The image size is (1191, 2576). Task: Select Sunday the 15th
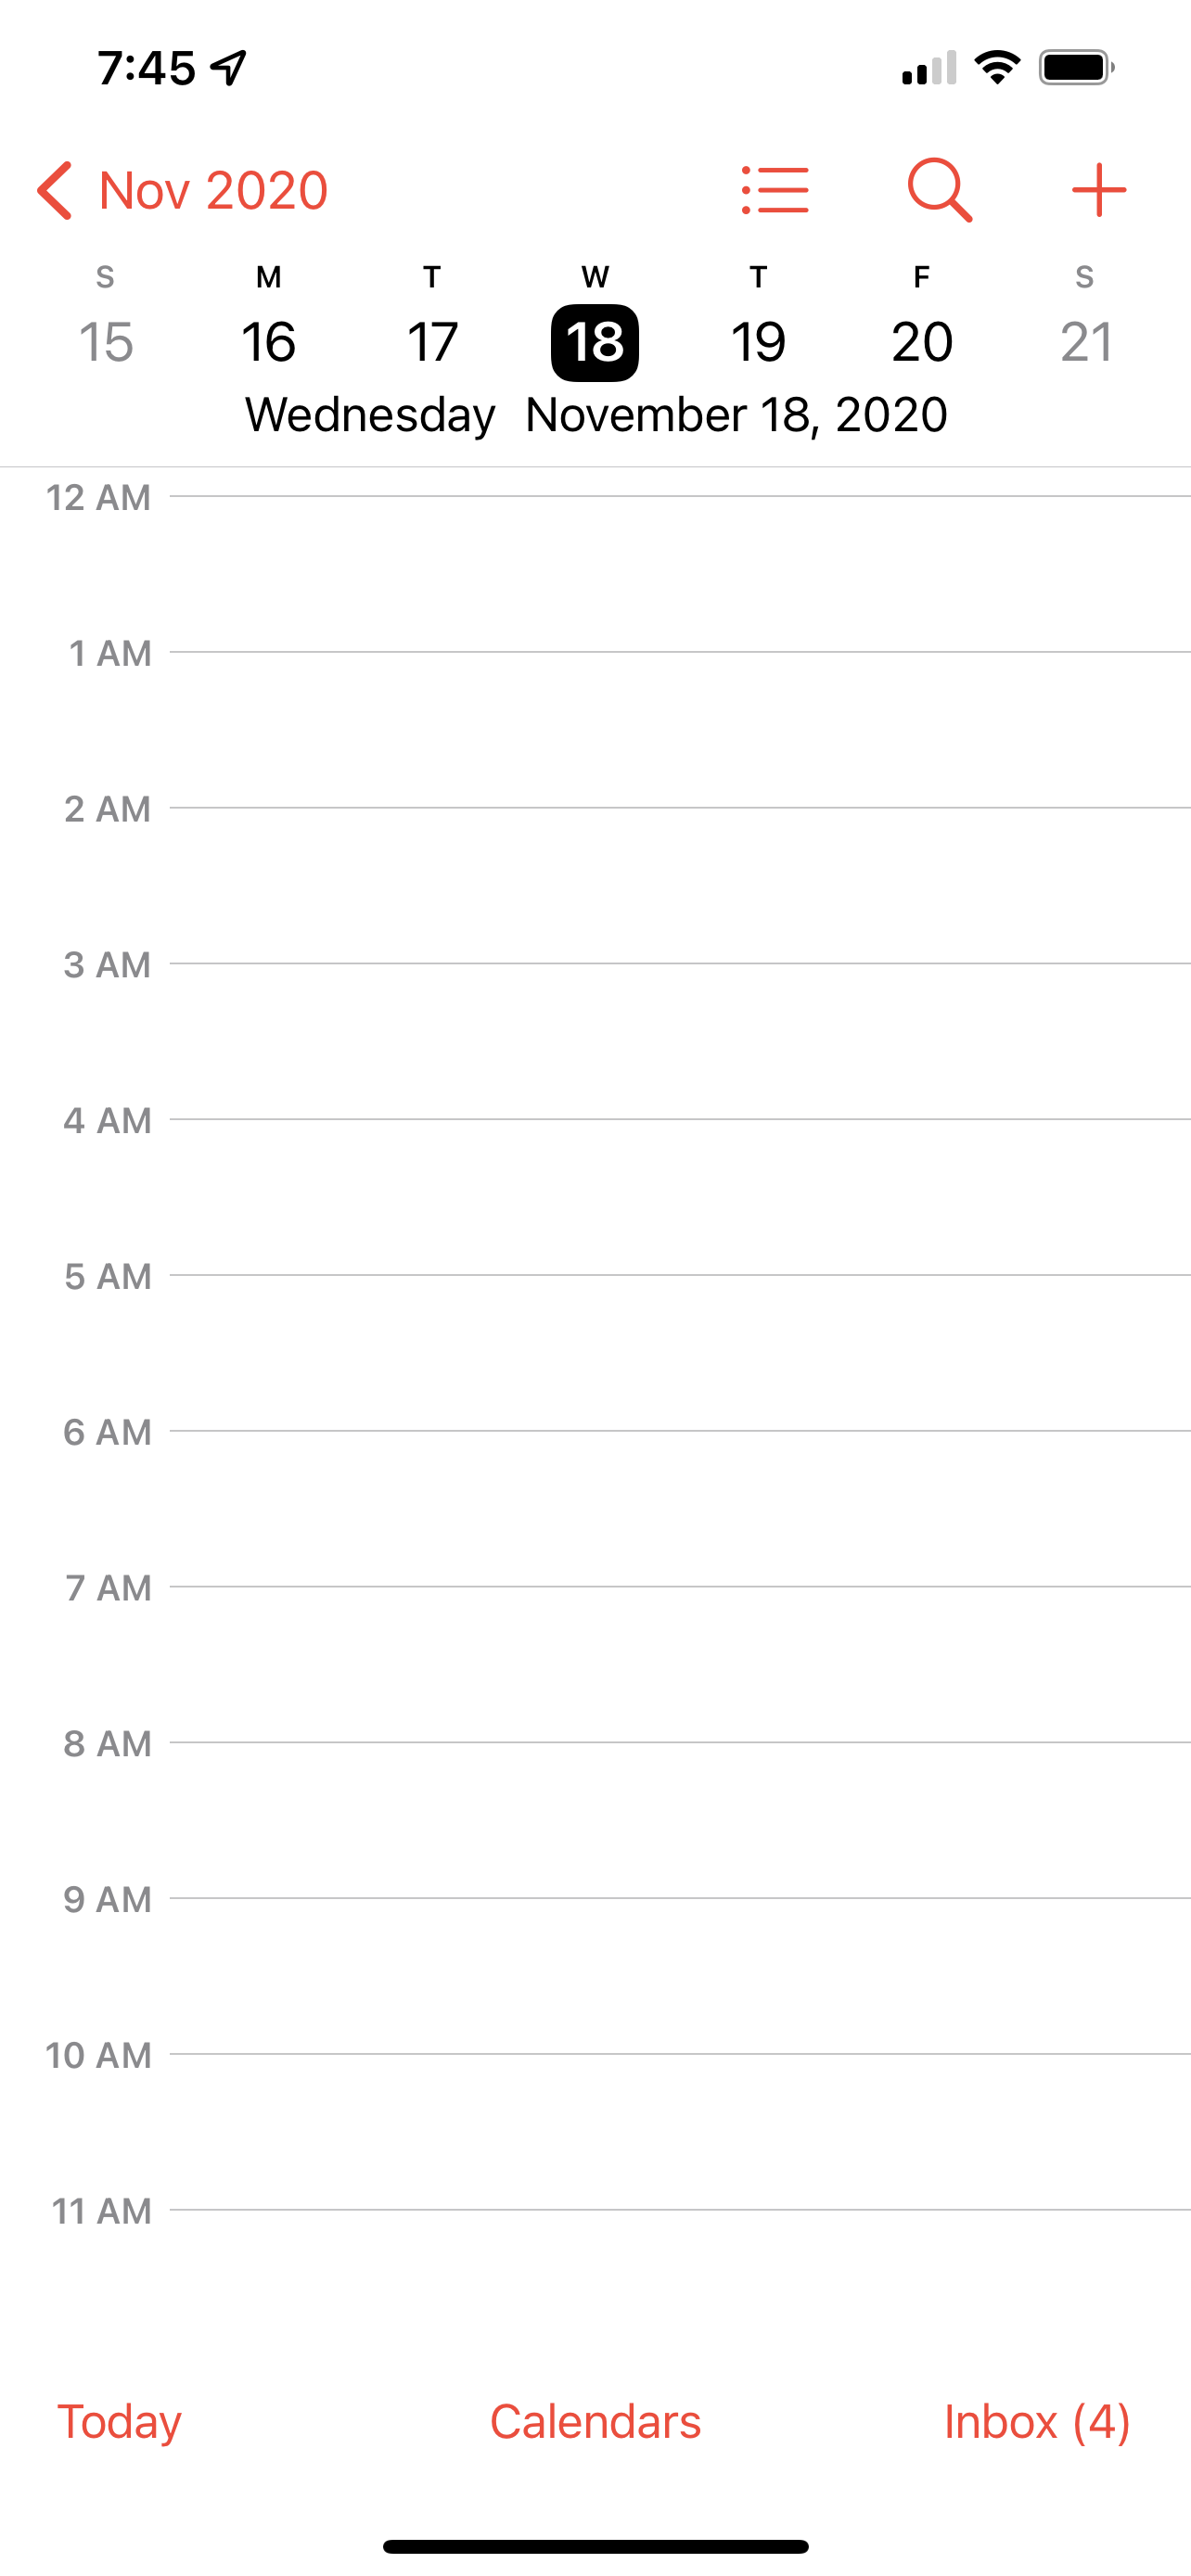pos(105,342)
